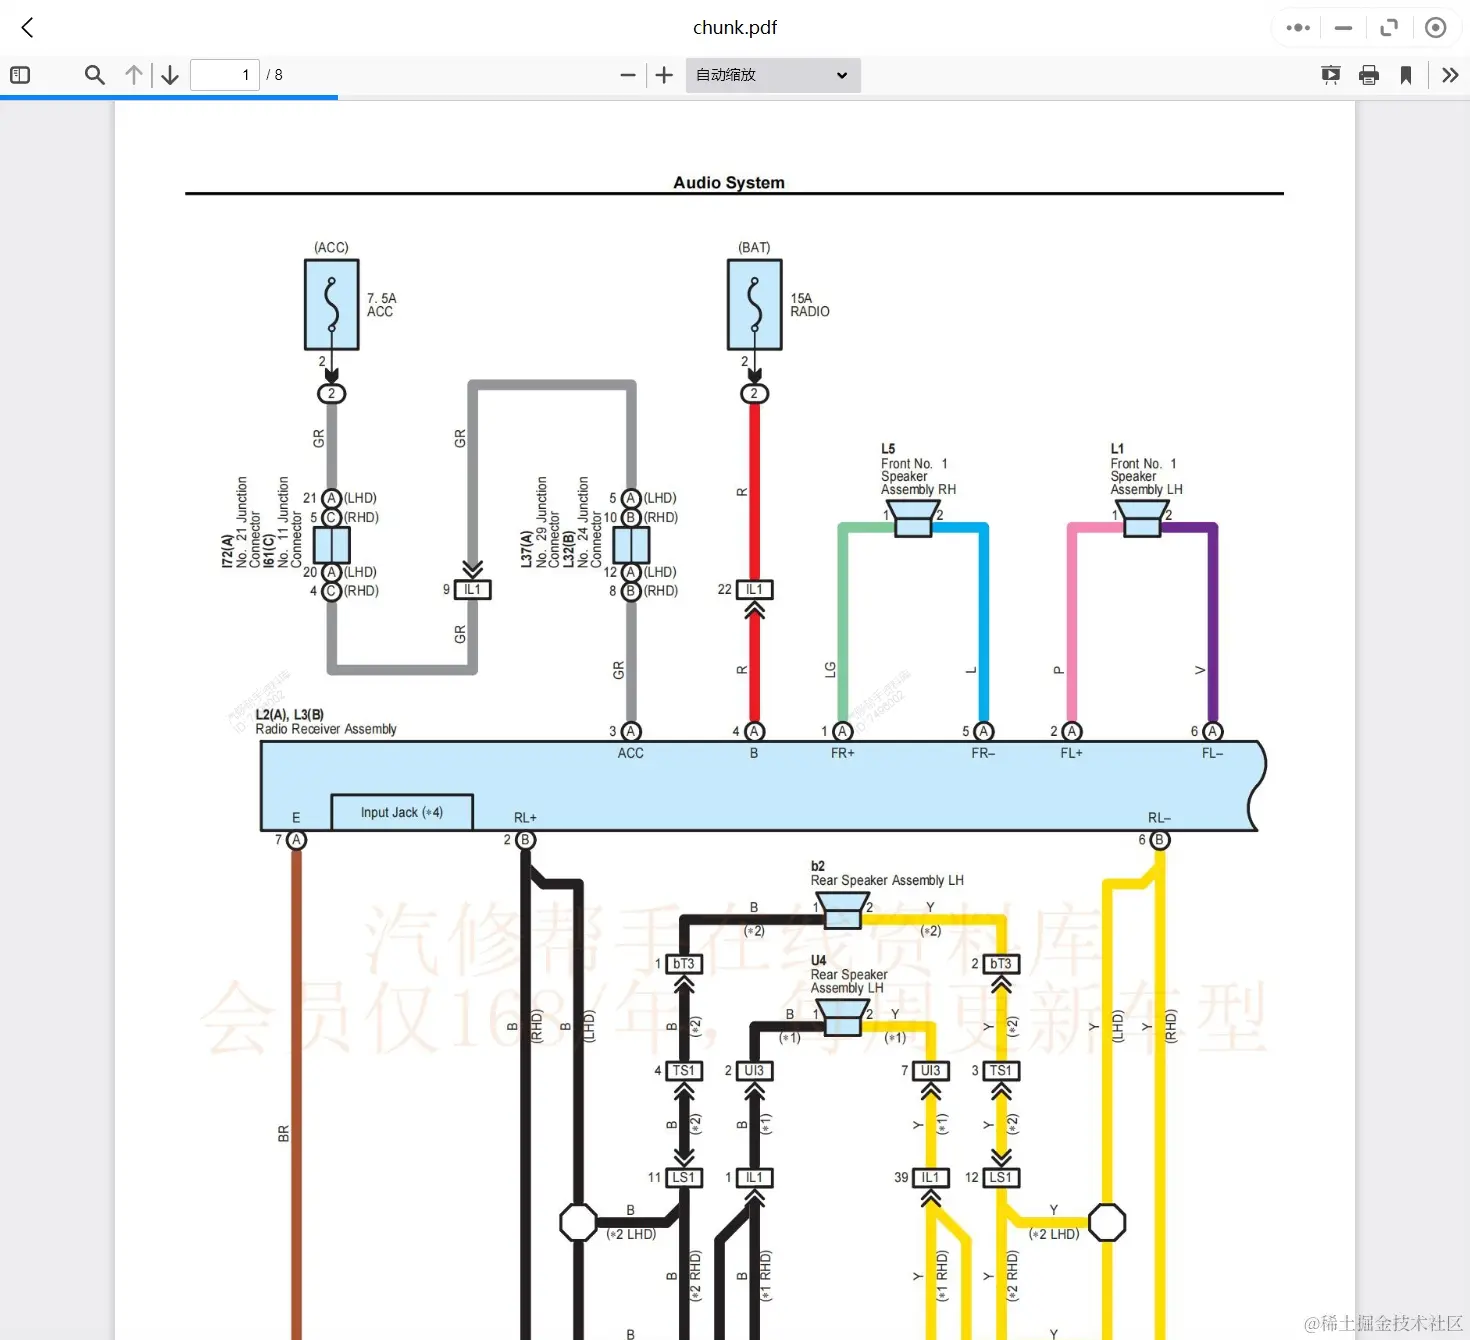
Task: Open the three-dots more options menu
Action: (x=1298, y=28)
